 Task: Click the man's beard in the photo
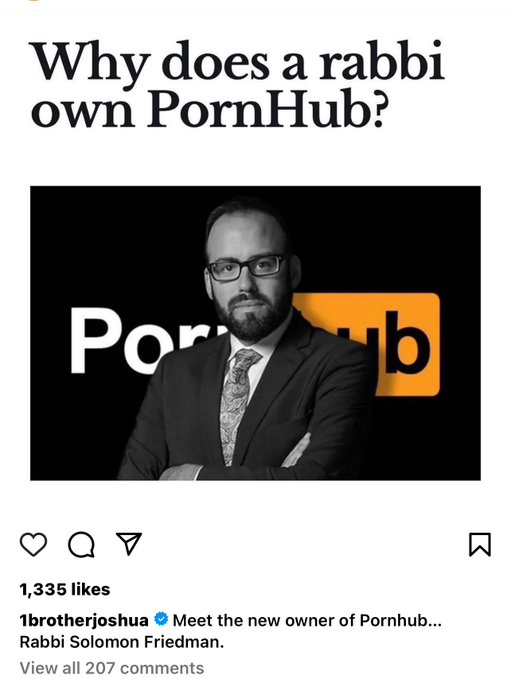[251, 316]
